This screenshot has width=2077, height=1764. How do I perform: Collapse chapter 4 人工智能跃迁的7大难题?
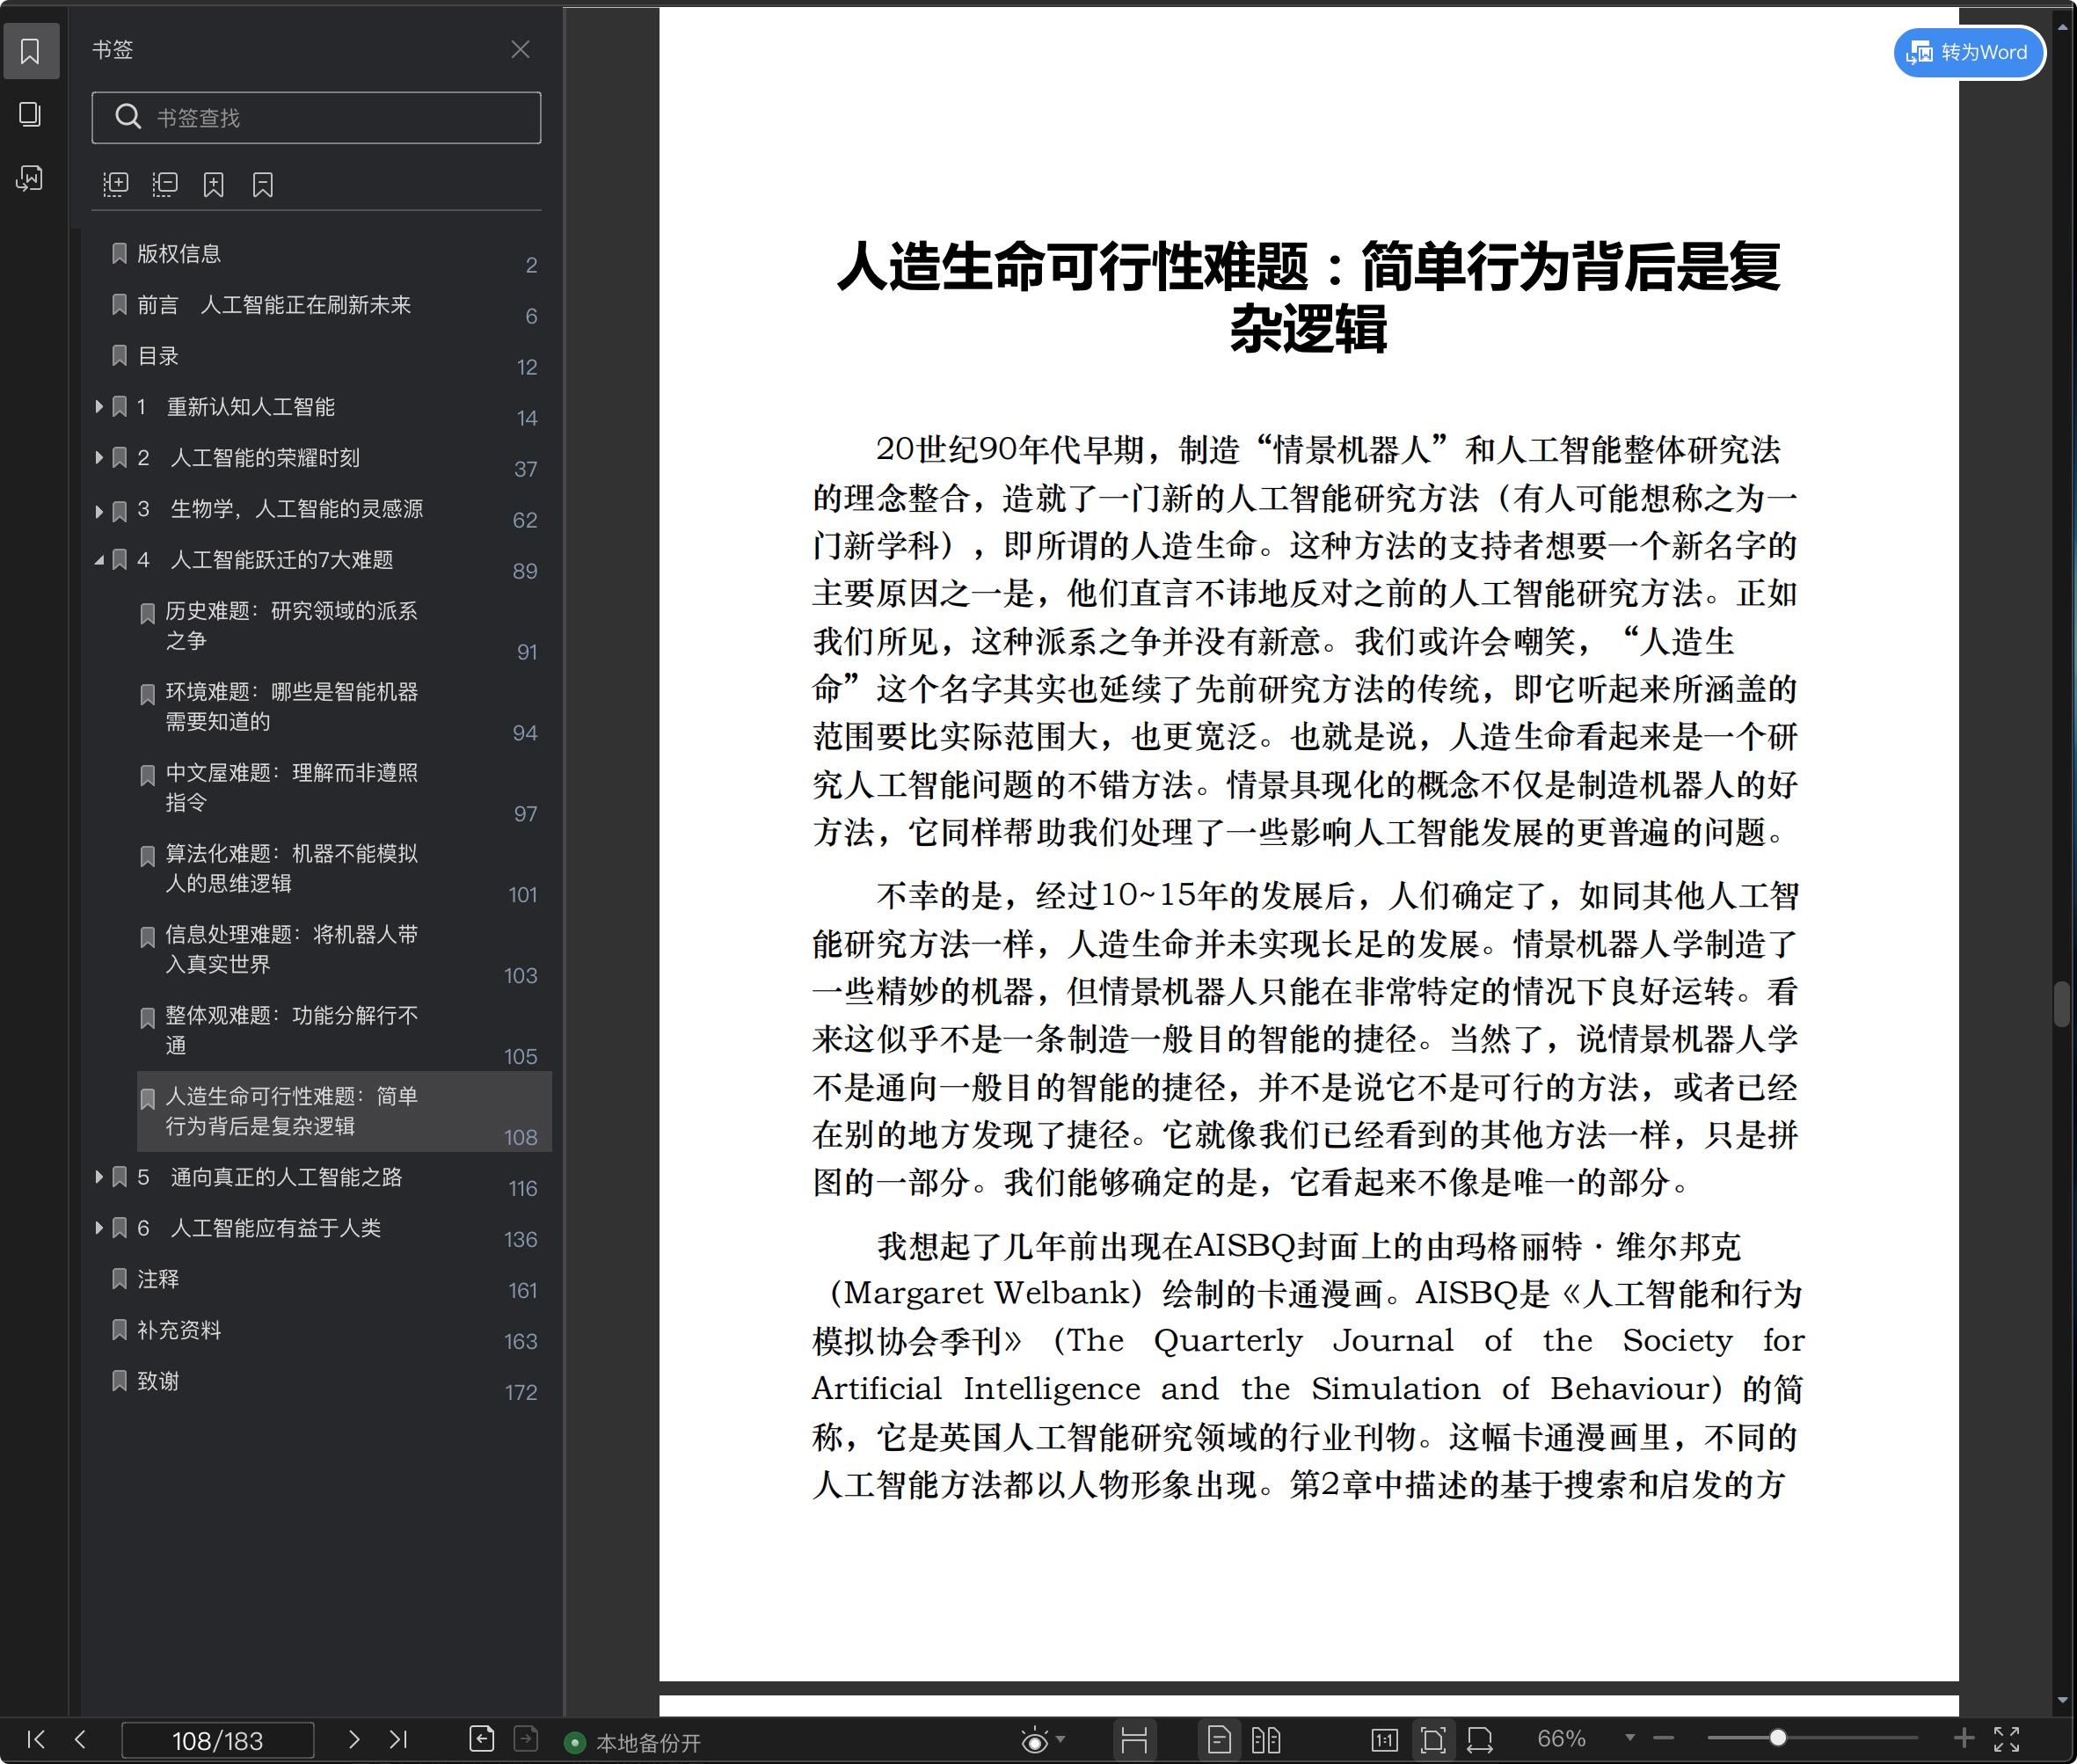click(x=99, y=561)
